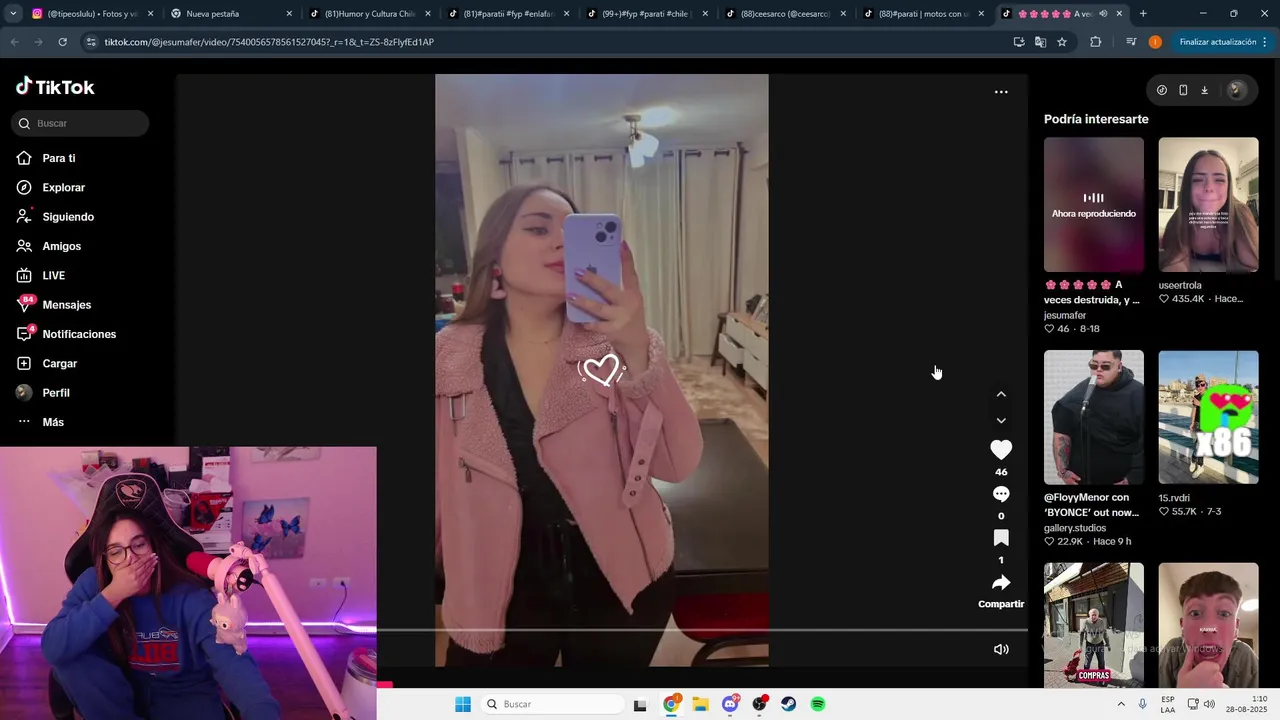Open Spotify from the taskbar

coord(818,704)
